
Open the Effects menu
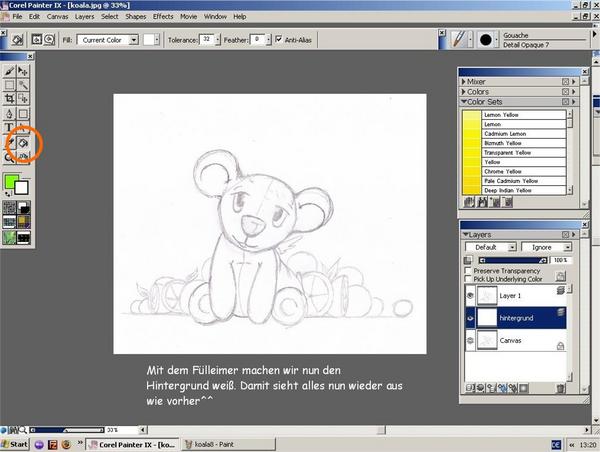163,16
